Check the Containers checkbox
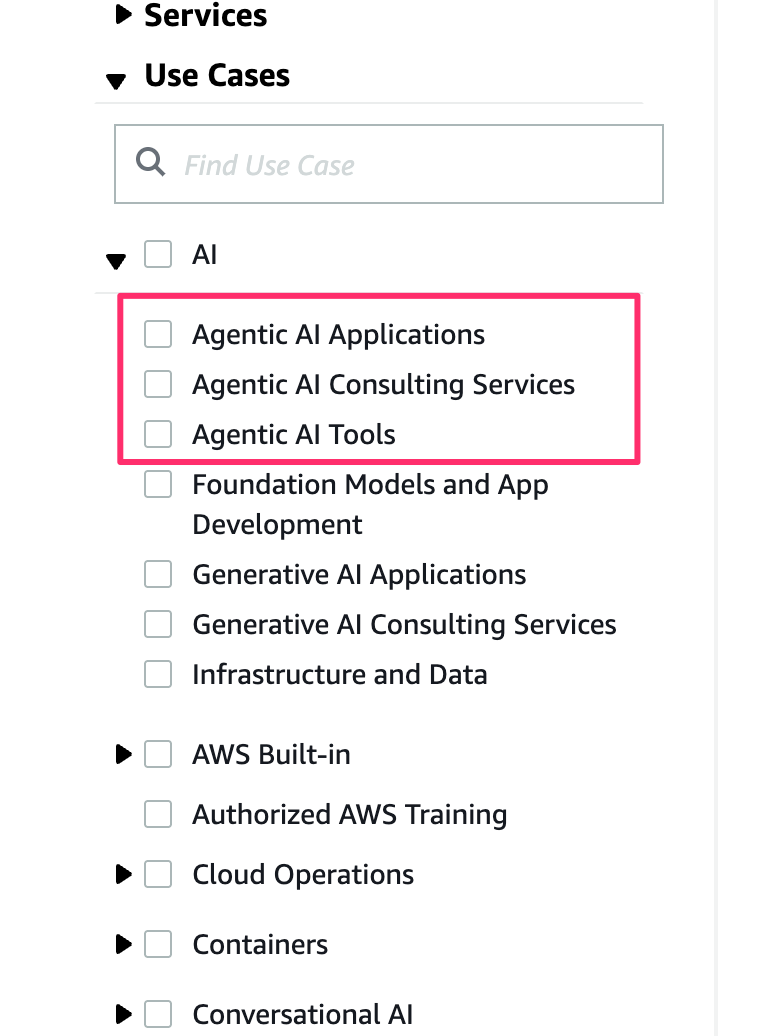Viewport: 766px width, 1036px height. pos(158,944)
